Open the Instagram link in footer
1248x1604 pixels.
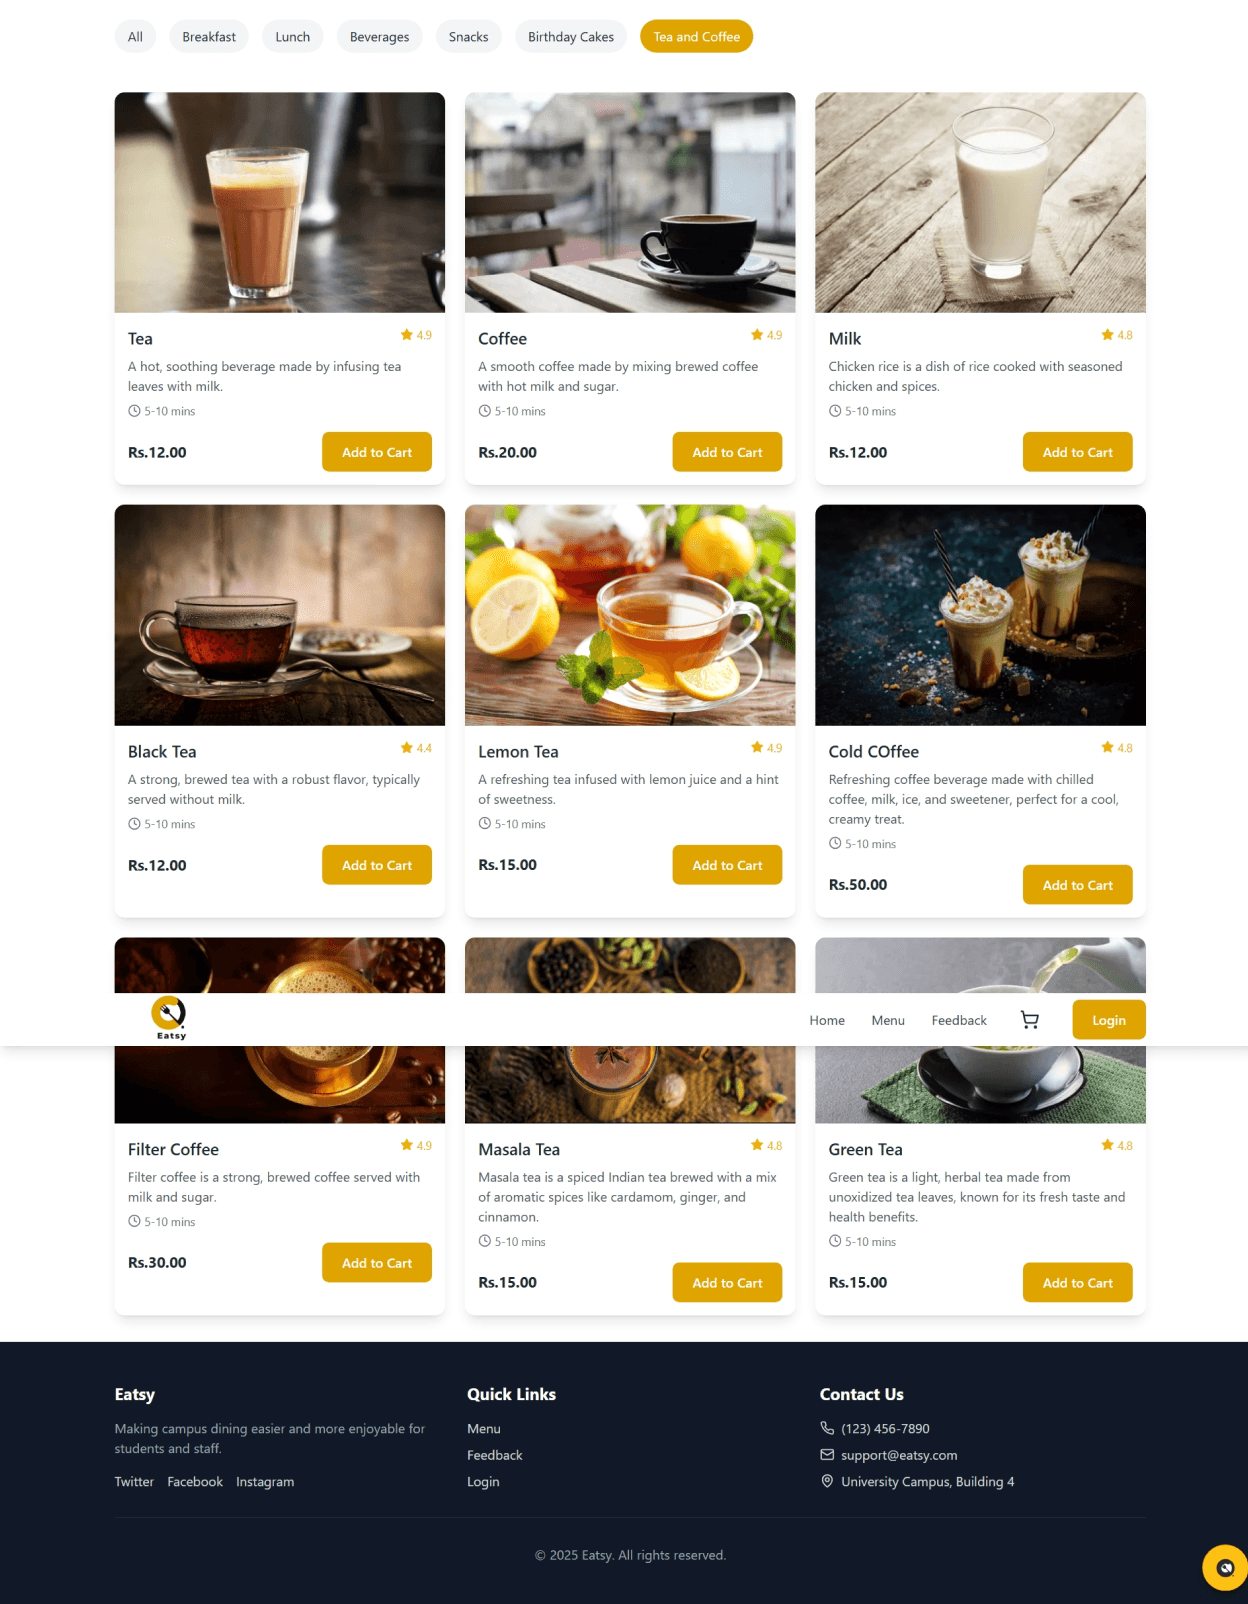pyautogui.click(x=265, y=1482)
